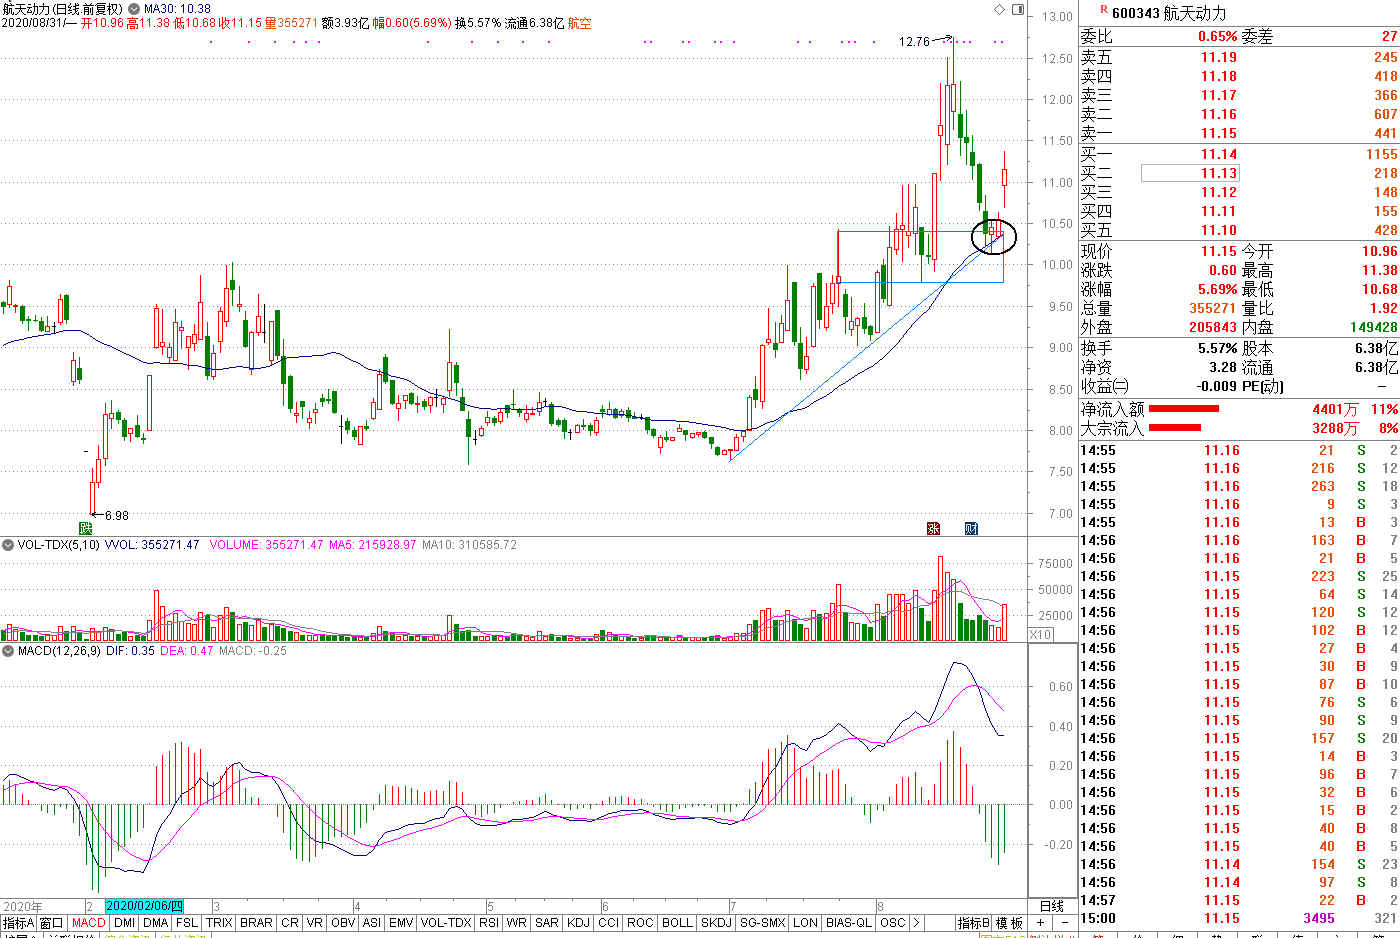Viewport: 1400px width, 938px height.
Task: Select the SKDJ indicator tab
Action: [x=716, y=922]
